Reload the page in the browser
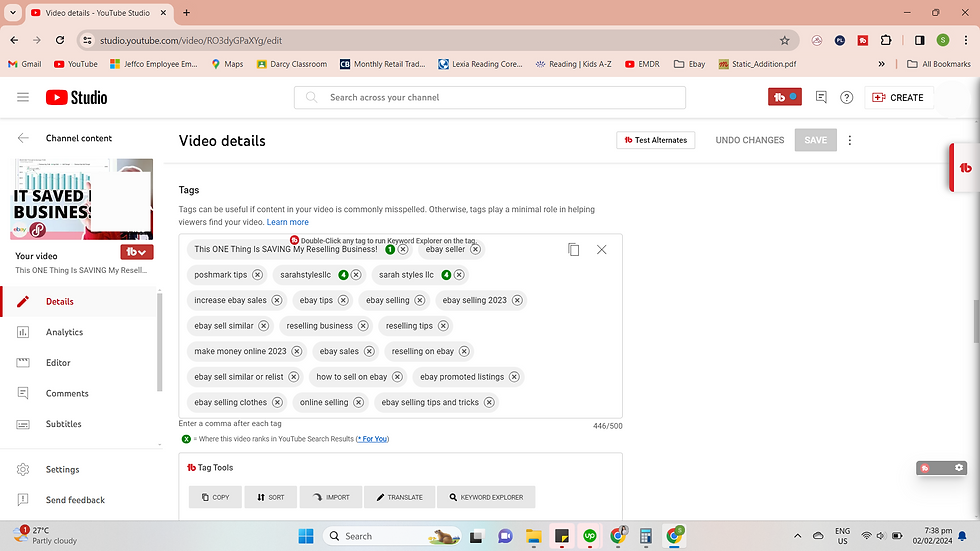The image size is (980, 551). pos(60,41)
